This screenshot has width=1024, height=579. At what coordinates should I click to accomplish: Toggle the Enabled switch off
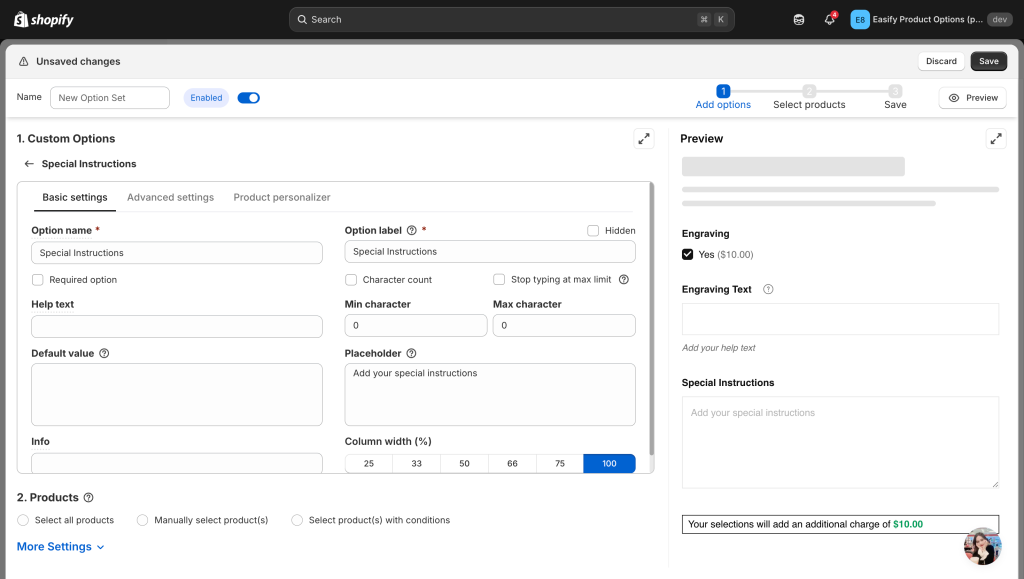click(248, 98)
